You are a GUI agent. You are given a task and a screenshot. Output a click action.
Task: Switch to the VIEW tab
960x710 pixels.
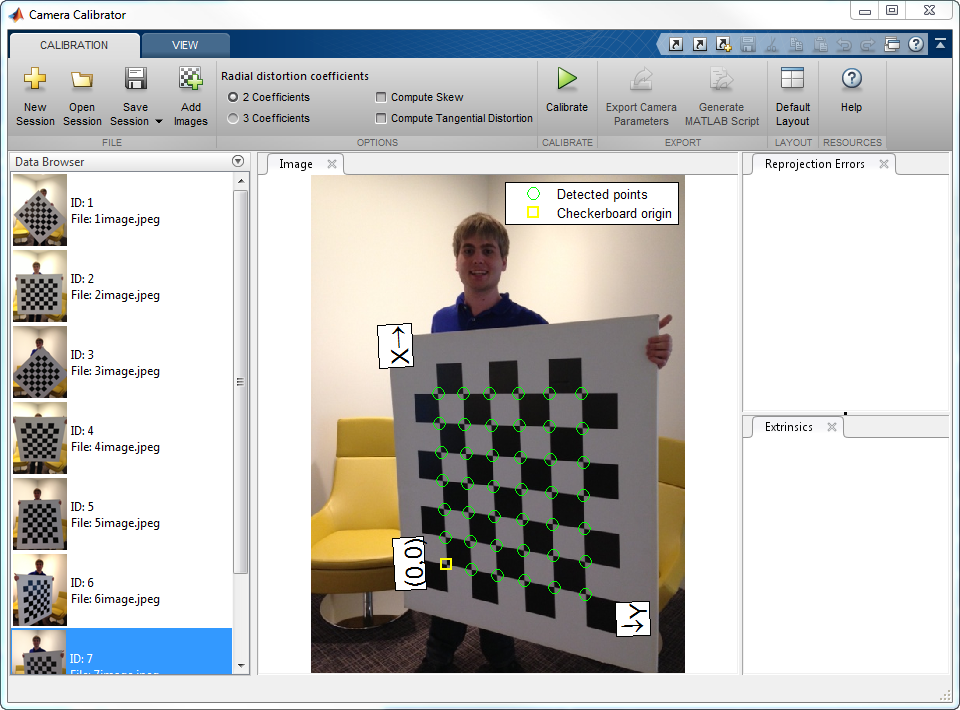tap(185, 44)
